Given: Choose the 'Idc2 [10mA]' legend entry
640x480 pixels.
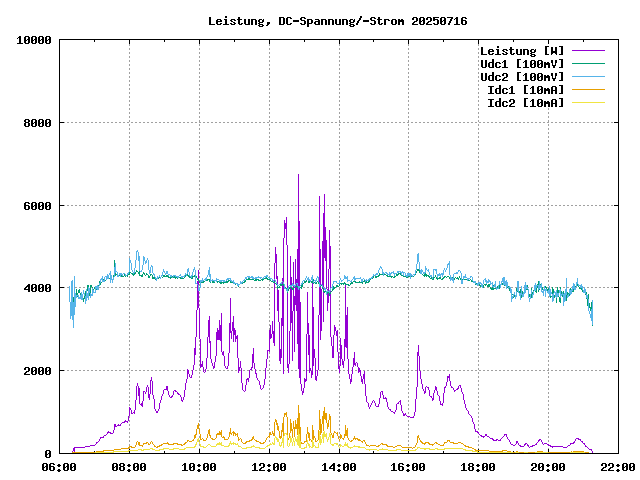Looking at the screenshot, I should tap(525, 103).
